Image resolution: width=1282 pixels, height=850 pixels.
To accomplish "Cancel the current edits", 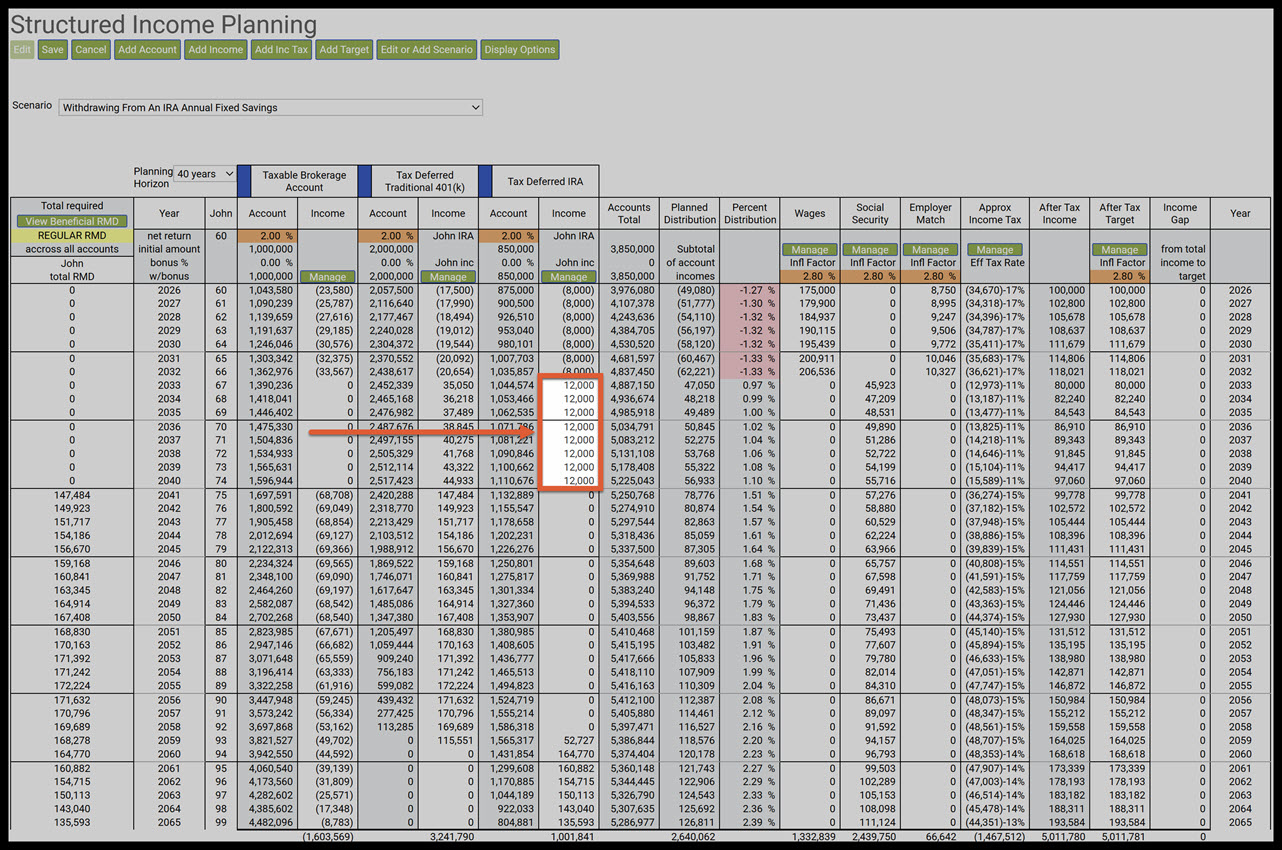I will coord(91,50).
